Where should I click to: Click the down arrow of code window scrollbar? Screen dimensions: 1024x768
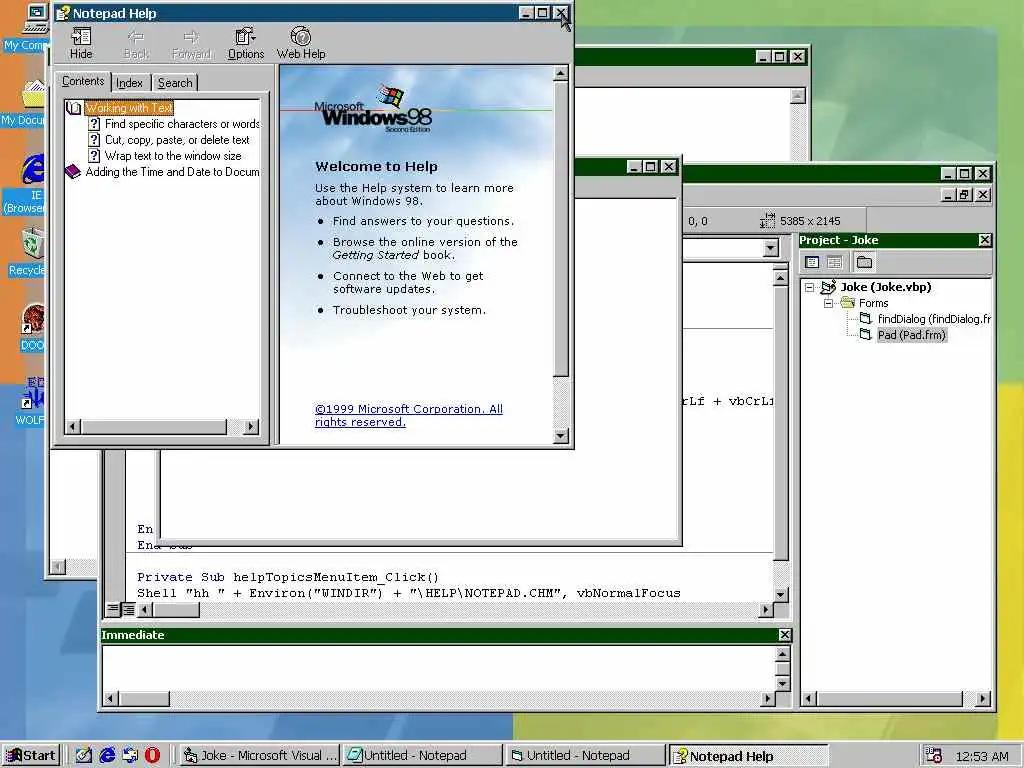pyautogui.click(x=780, y=594)
